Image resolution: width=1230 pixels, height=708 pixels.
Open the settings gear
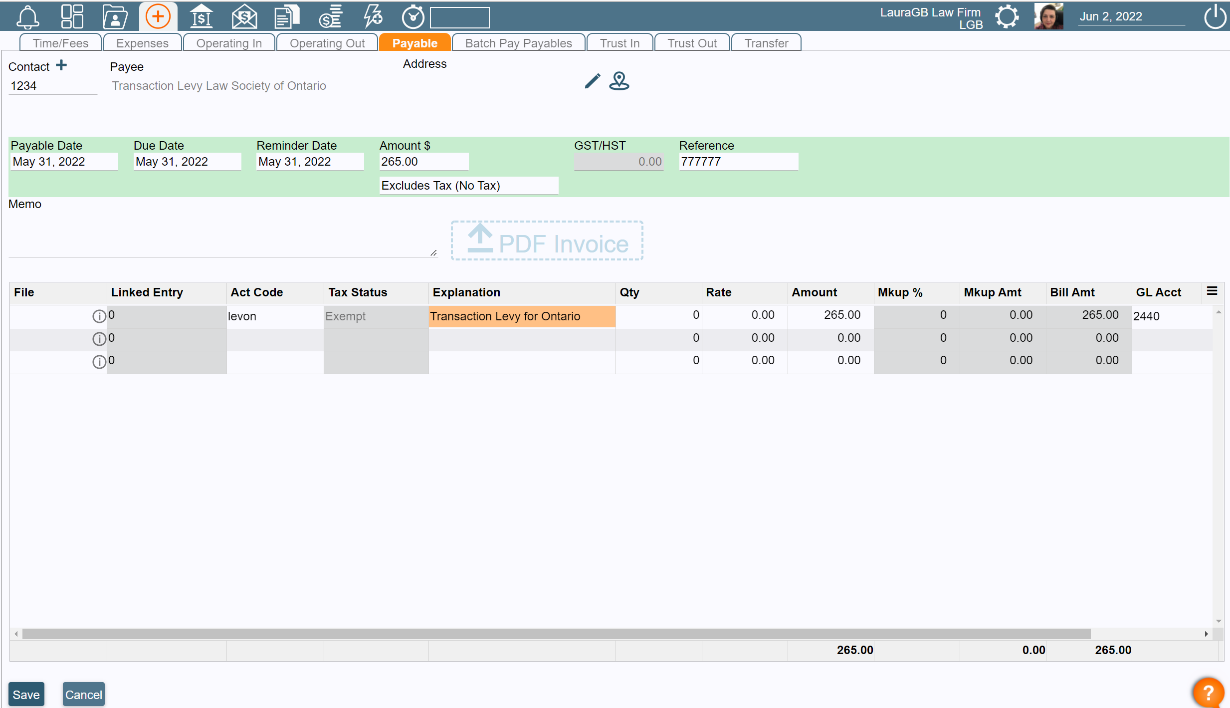1006,16
